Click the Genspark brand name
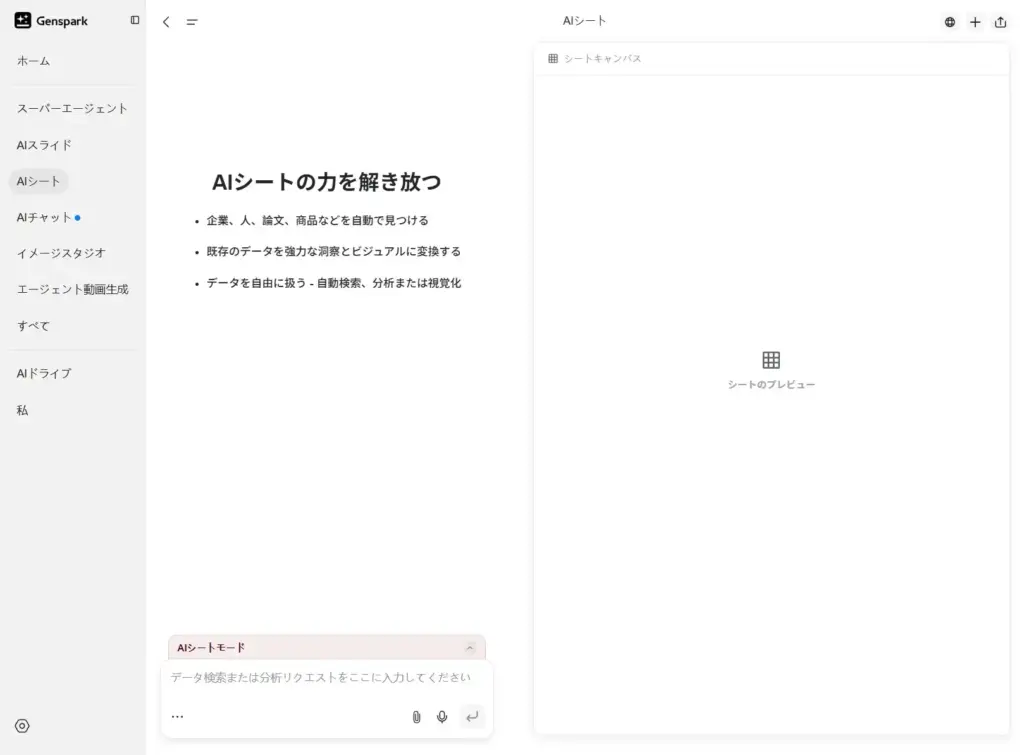Image resolution: width=1024 pixels, height=755 pixels. click(x=62, y=21)
